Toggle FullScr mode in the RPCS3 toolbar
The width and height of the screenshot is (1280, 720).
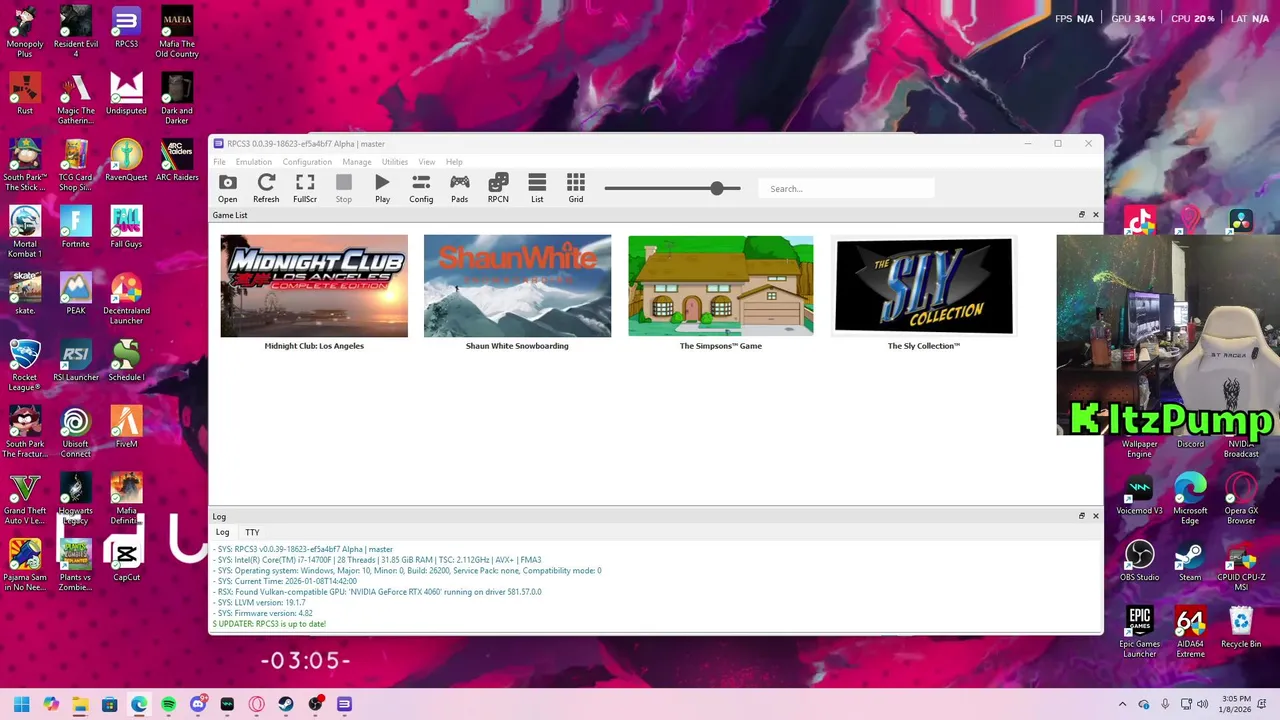[x=305, y=187]
